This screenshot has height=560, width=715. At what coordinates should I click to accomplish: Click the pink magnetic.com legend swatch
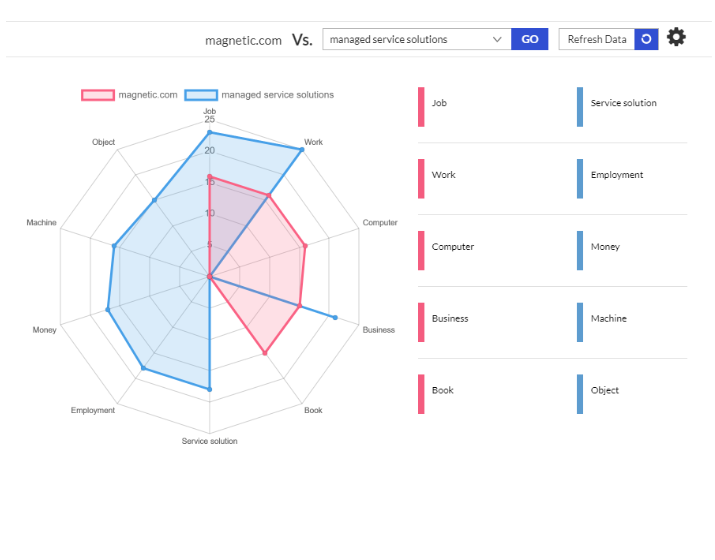[98, 95]
